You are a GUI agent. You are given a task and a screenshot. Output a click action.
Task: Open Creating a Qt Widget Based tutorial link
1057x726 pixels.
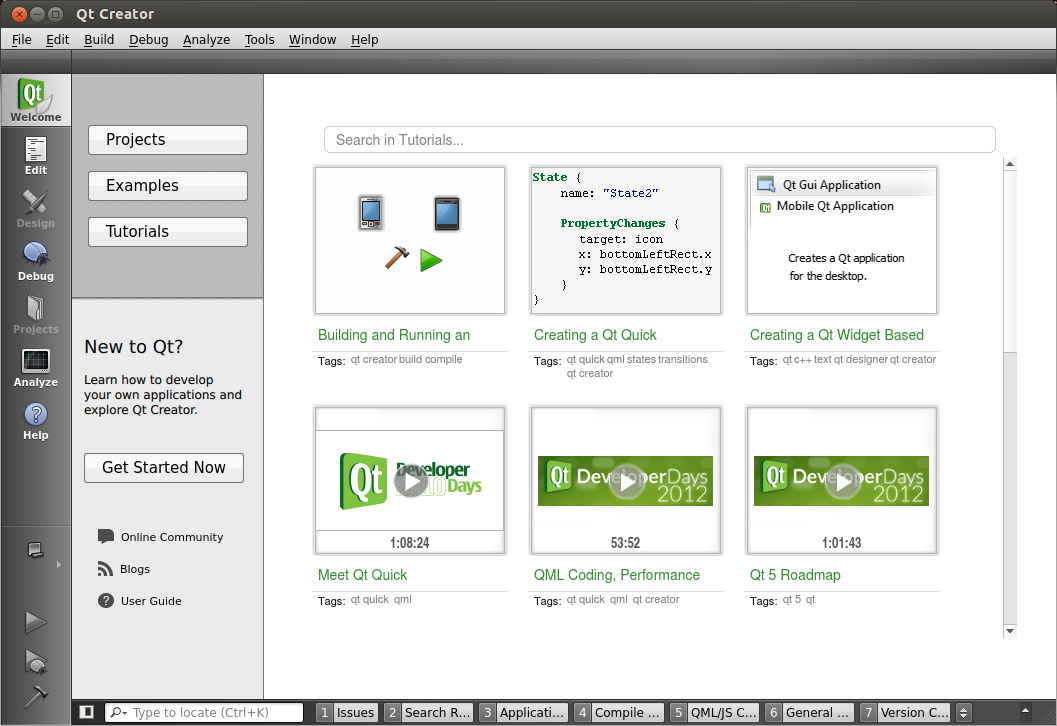(x=837, y=335)
